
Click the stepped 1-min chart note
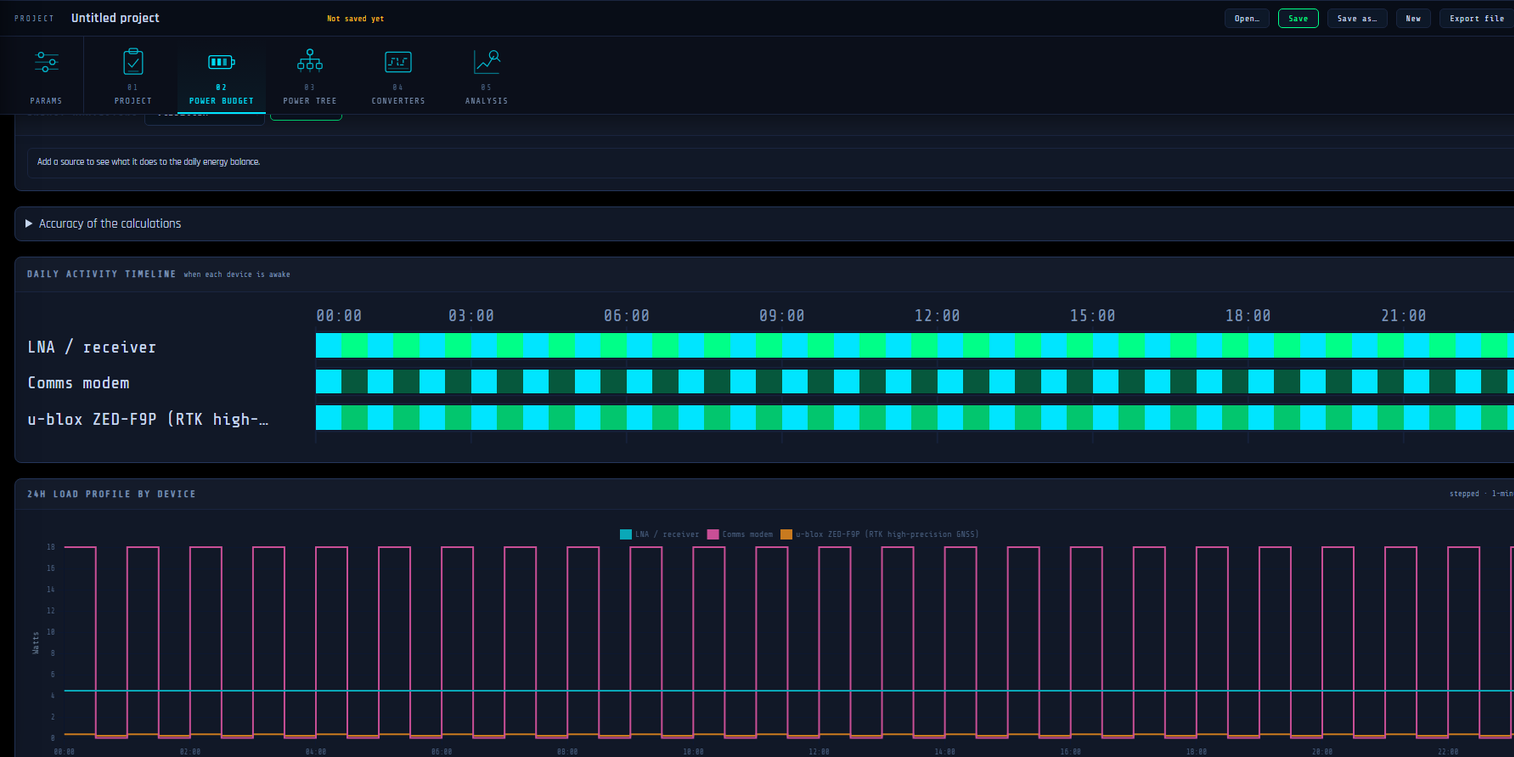pos(1481,494)
